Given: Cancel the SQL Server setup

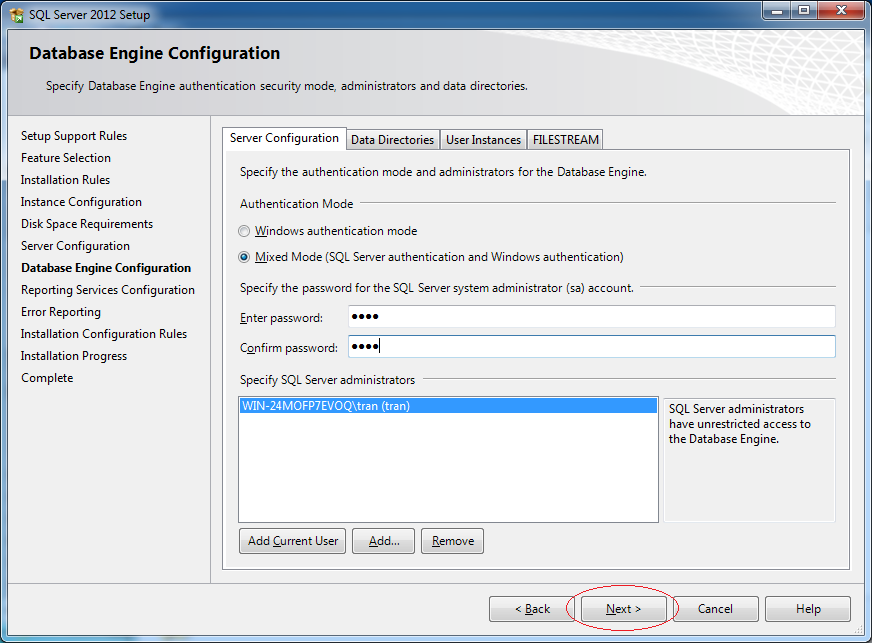Looking at the screenshot, I should pos(715,609).
